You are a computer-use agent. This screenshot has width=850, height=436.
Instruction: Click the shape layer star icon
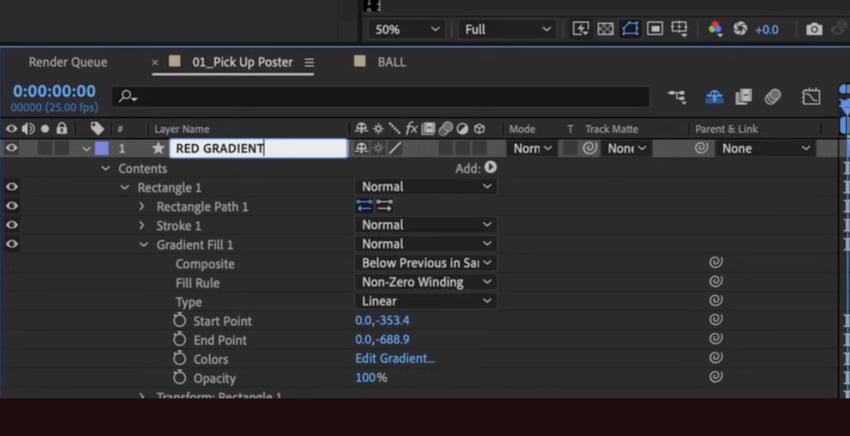point(158,148)
